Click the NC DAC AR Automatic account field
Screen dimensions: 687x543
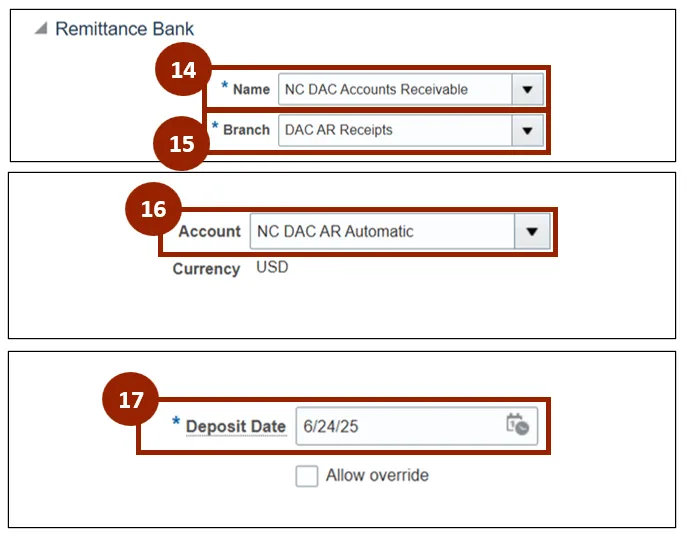coord(380,231)
